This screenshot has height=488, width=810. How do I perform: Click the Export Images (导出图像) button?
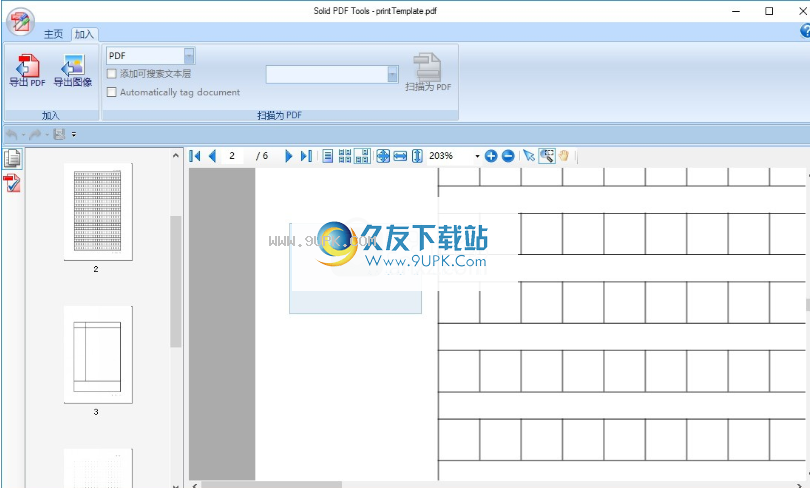(73, 70)
